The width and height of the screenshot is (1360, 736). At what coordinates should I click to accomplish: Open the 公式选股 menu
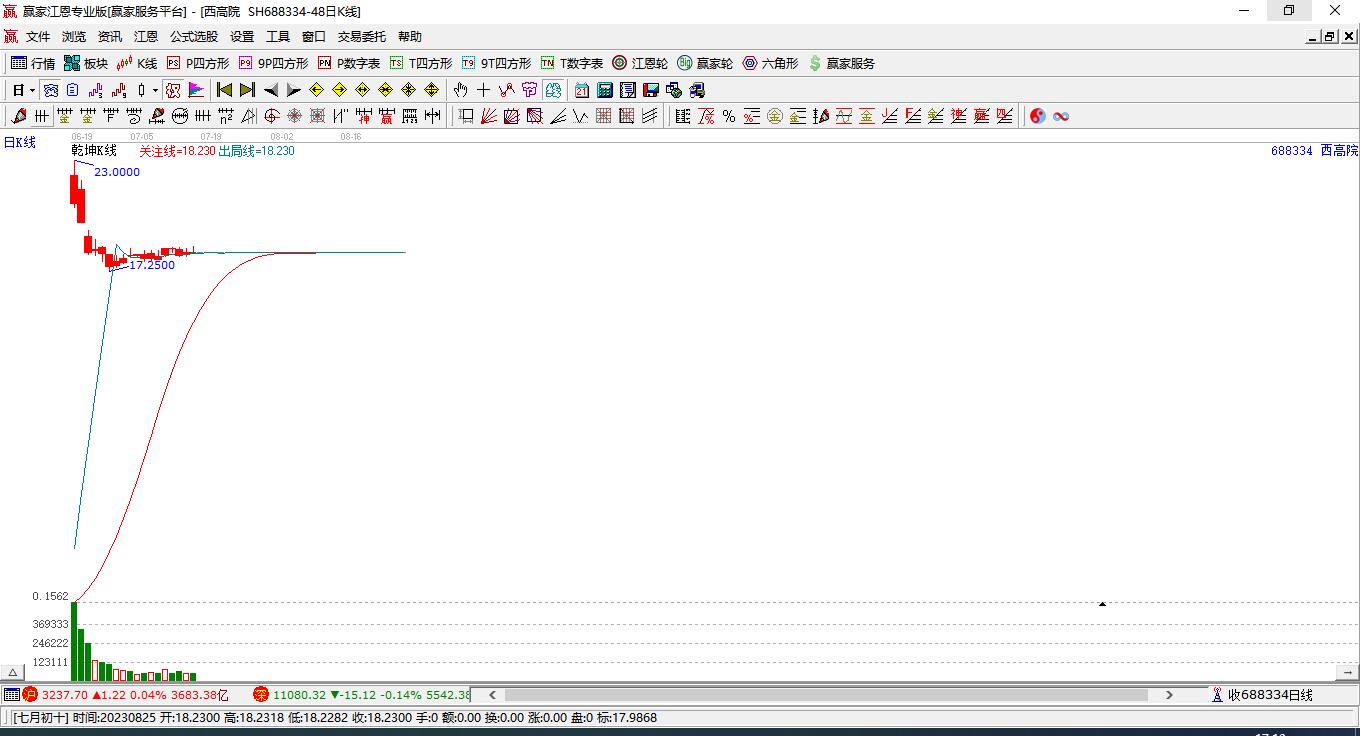coord(193,37)
